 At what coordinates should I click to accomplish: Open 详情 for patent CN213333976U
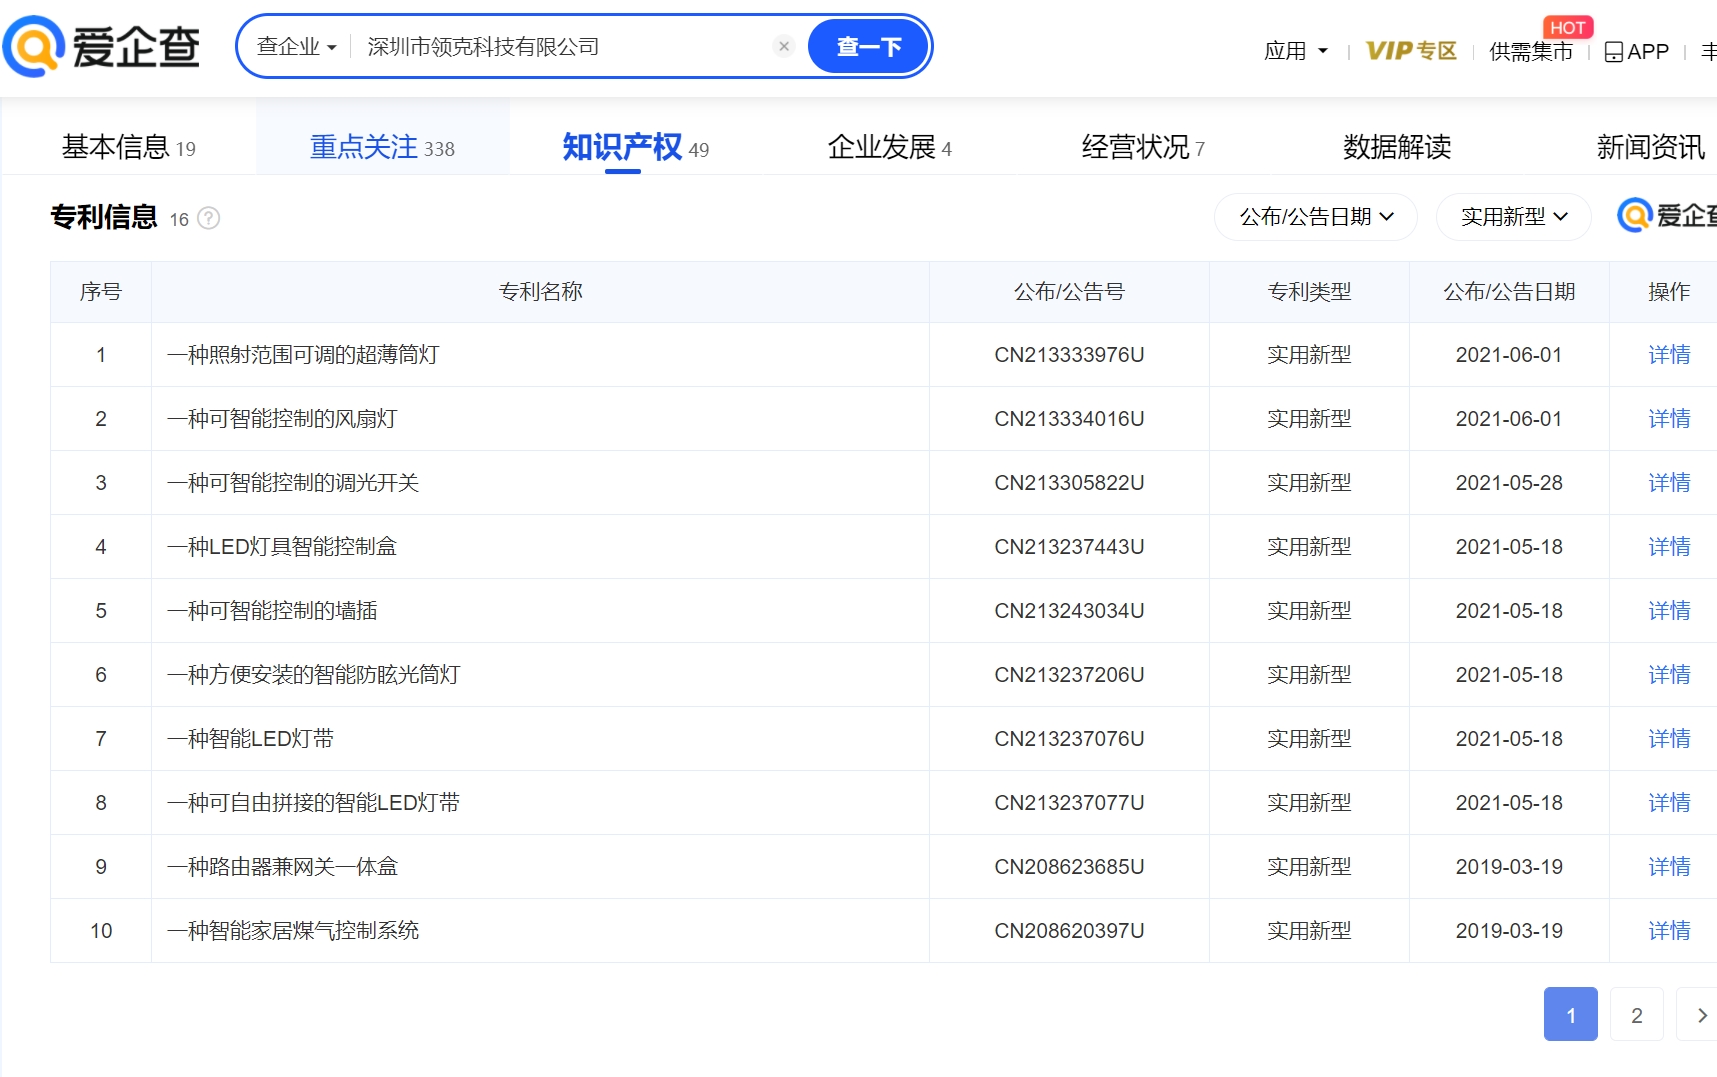point(1668,355)
